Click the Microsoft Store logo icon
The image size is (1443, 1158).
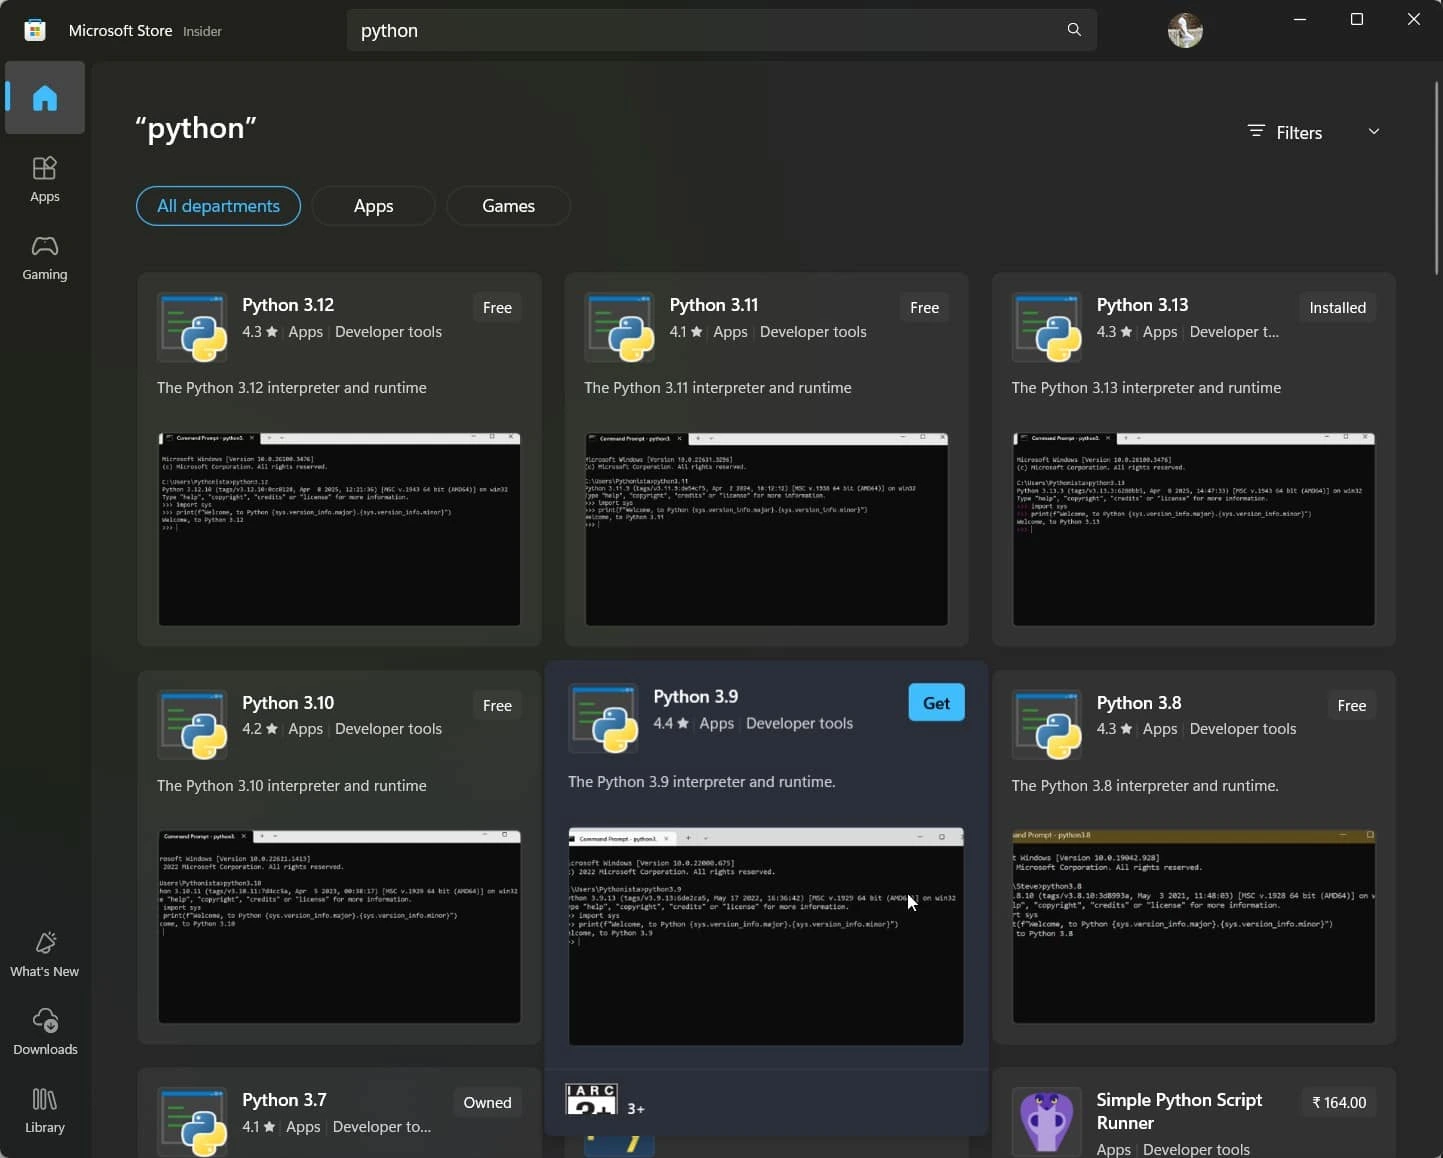click(35, 30)
